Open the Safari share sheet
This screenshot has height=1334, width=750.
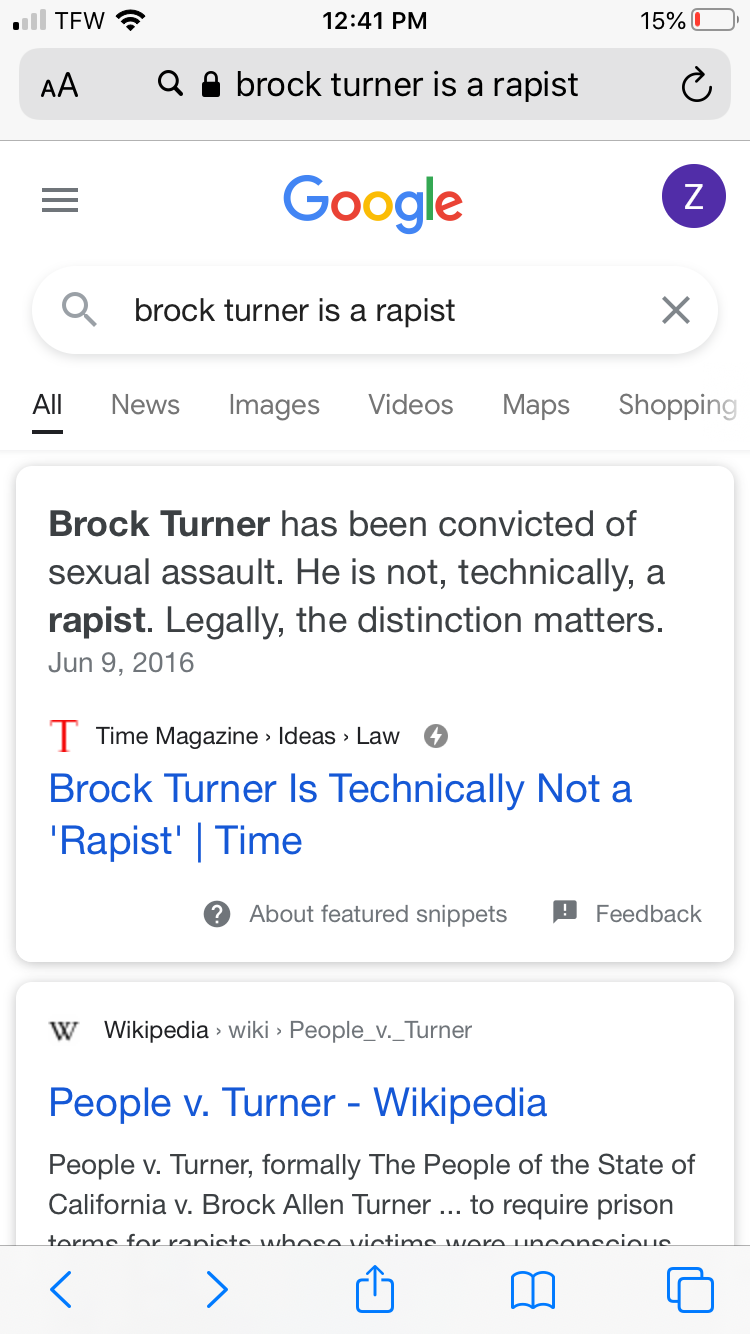[x=374, y=1290]
